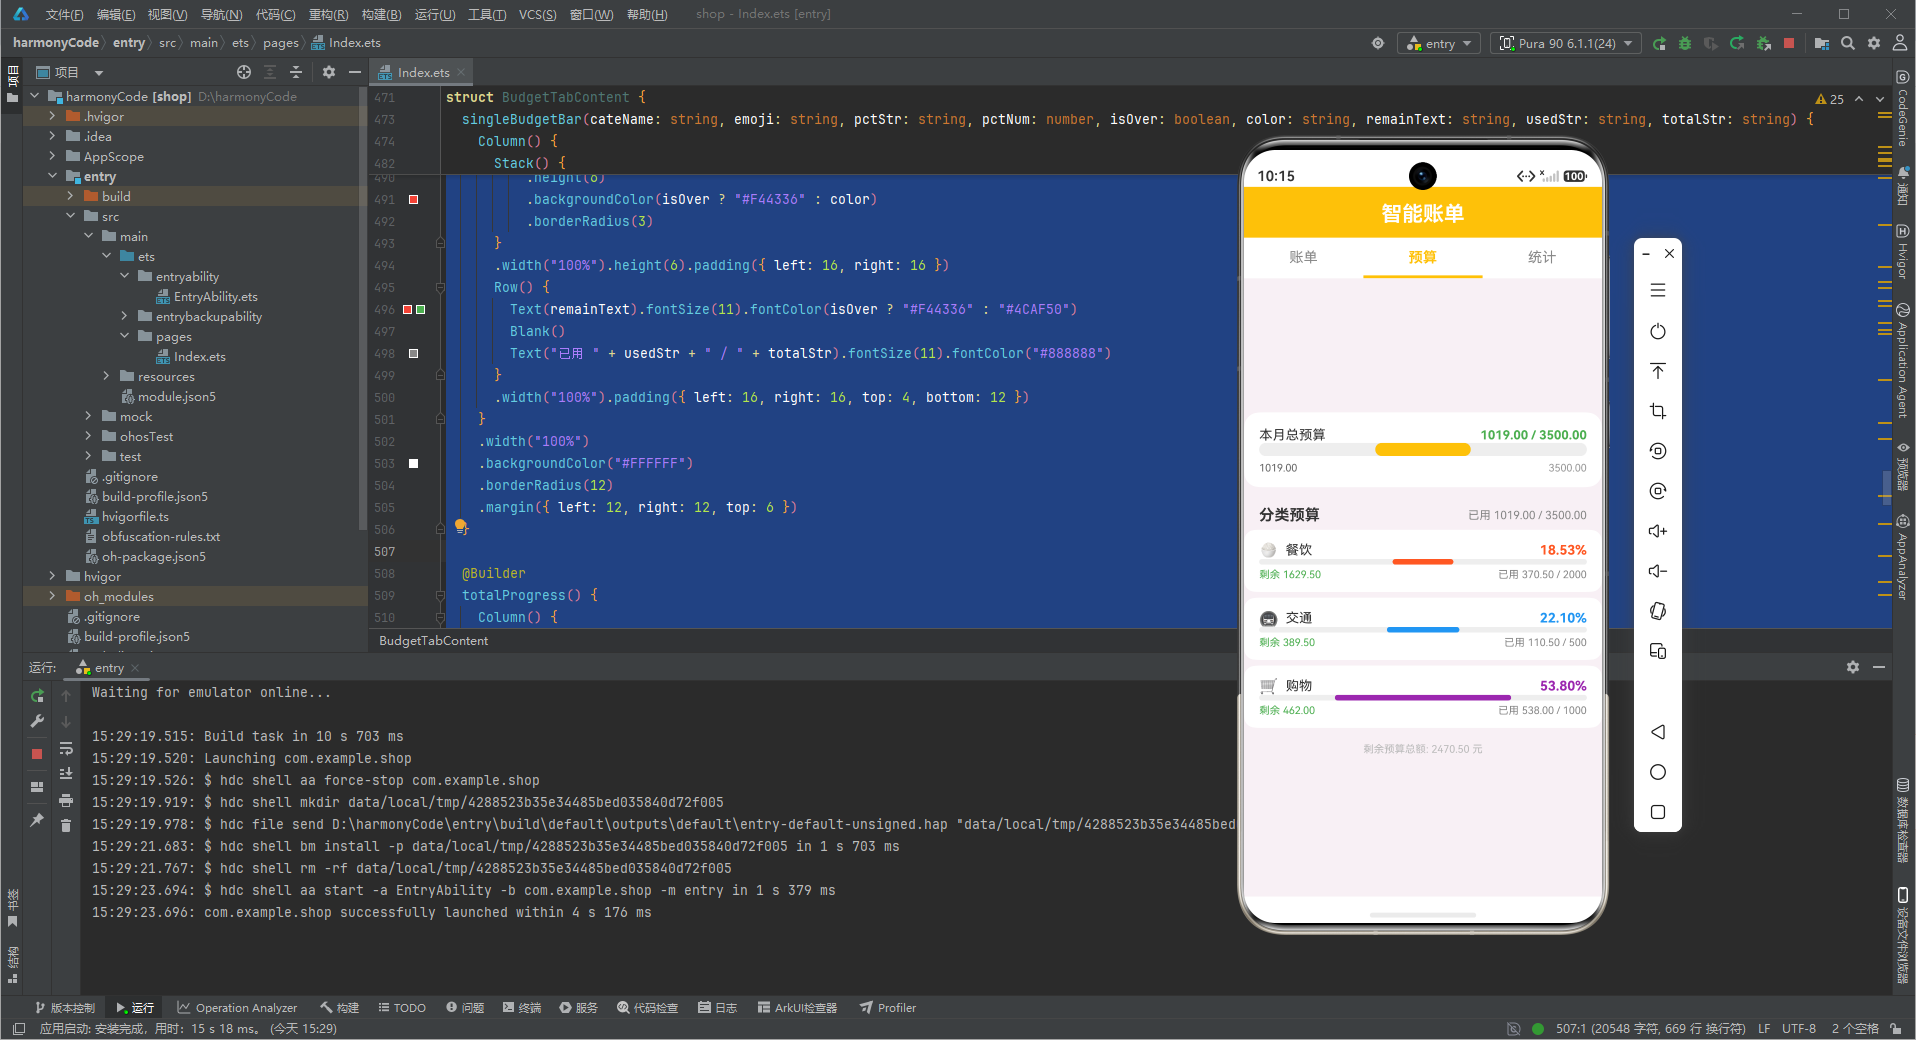The width and height of the screenshot is (1916, 1040).
Task: Take emulator screenshot with crop icon
Action: coord(1658,411)
